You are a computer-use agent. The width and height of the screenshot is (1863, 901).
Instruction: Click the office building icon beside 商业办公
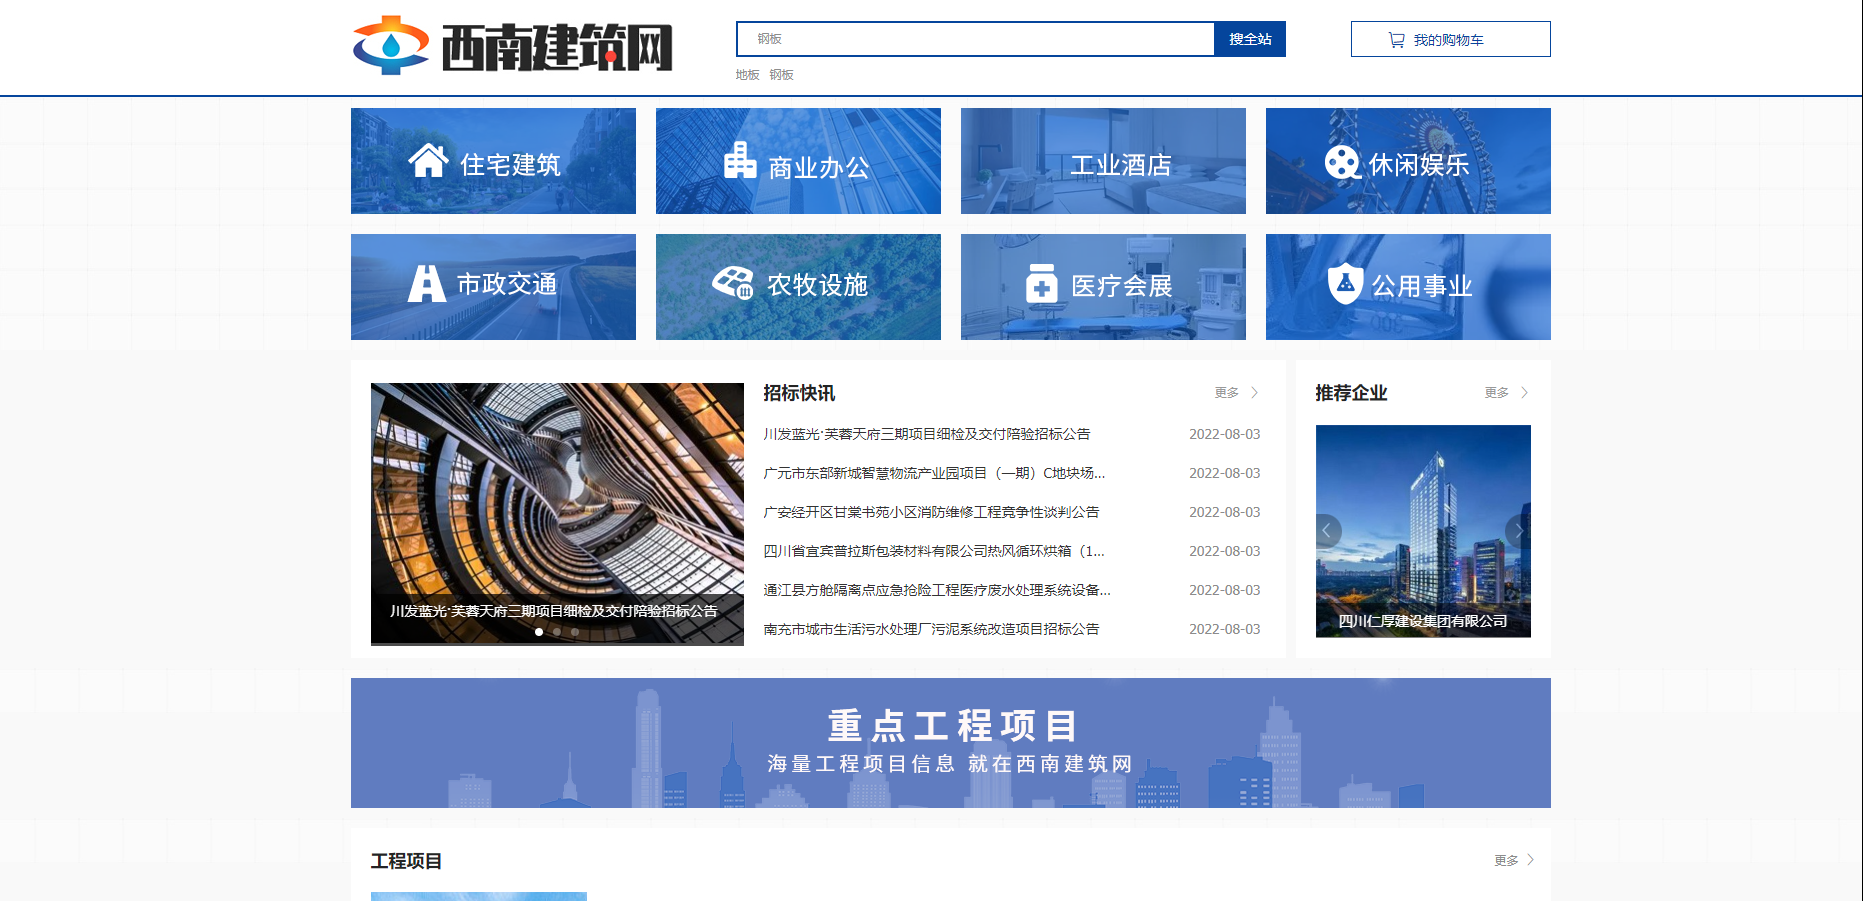(x=740, y=160)
